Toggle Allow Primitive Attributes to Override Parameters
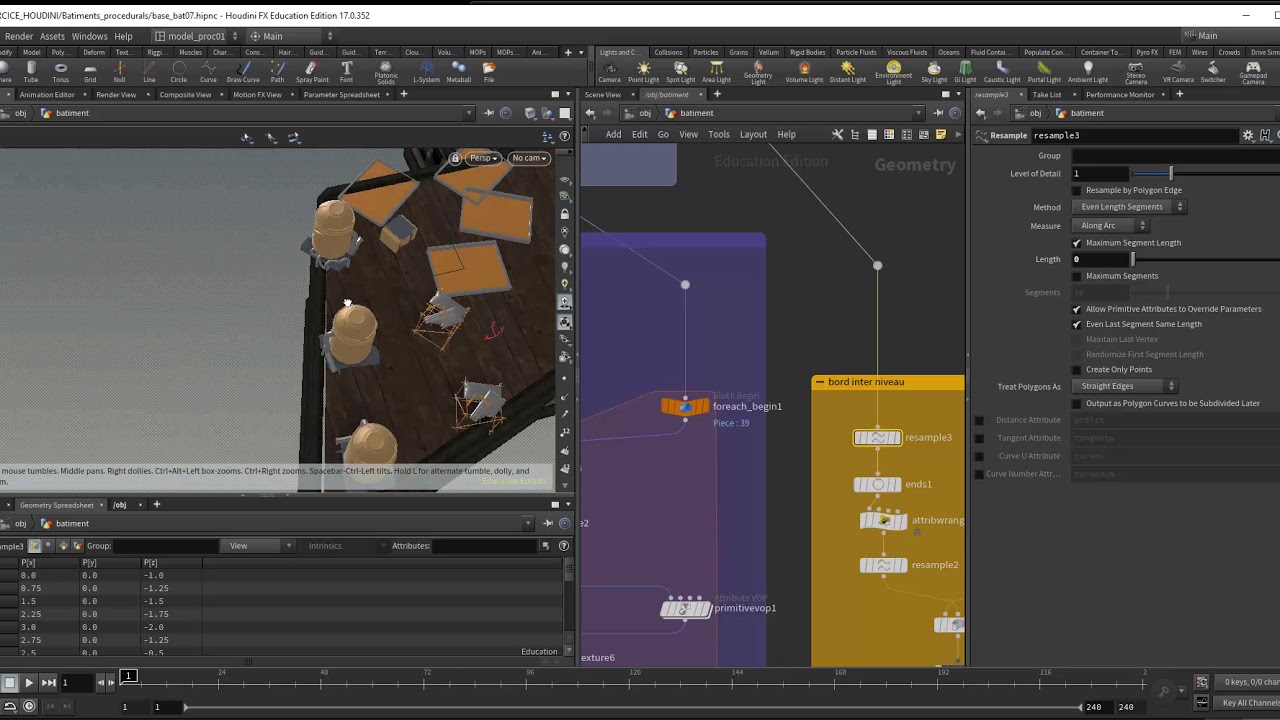 pos(1077,309)
